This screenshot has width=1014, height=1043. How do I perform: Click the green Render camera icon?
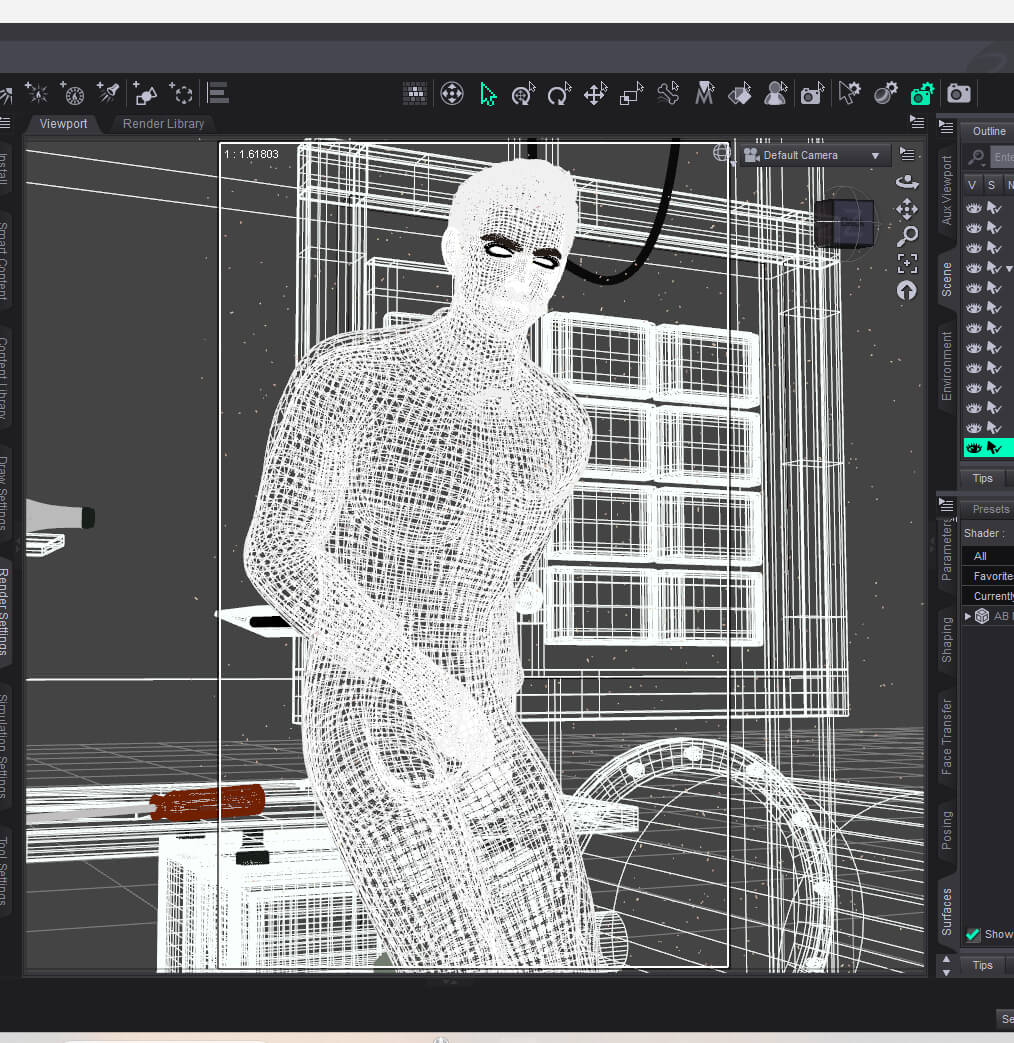click(x=922, y=94)
